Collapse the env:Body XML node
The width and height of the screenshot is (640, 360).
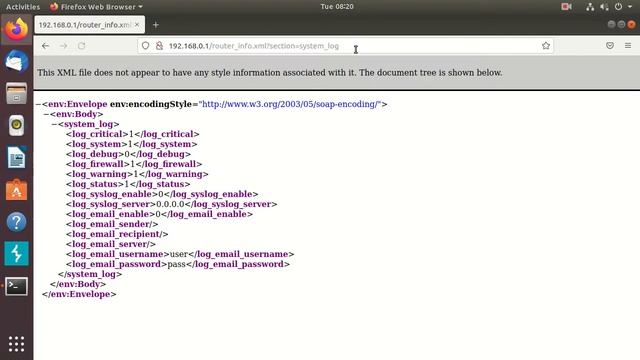tap(46, 114)
